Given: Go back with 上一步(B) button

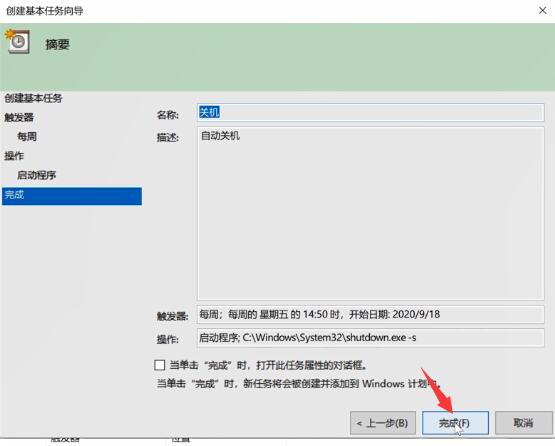Looking at the screenshot, I should [383, 423].
